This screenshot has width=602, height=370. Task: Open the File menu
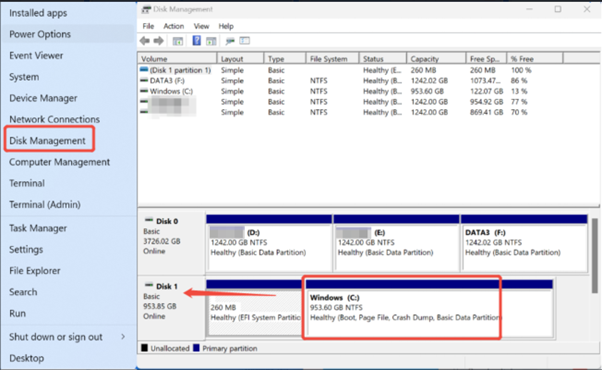pyautogui.click(x=148, y=26)
